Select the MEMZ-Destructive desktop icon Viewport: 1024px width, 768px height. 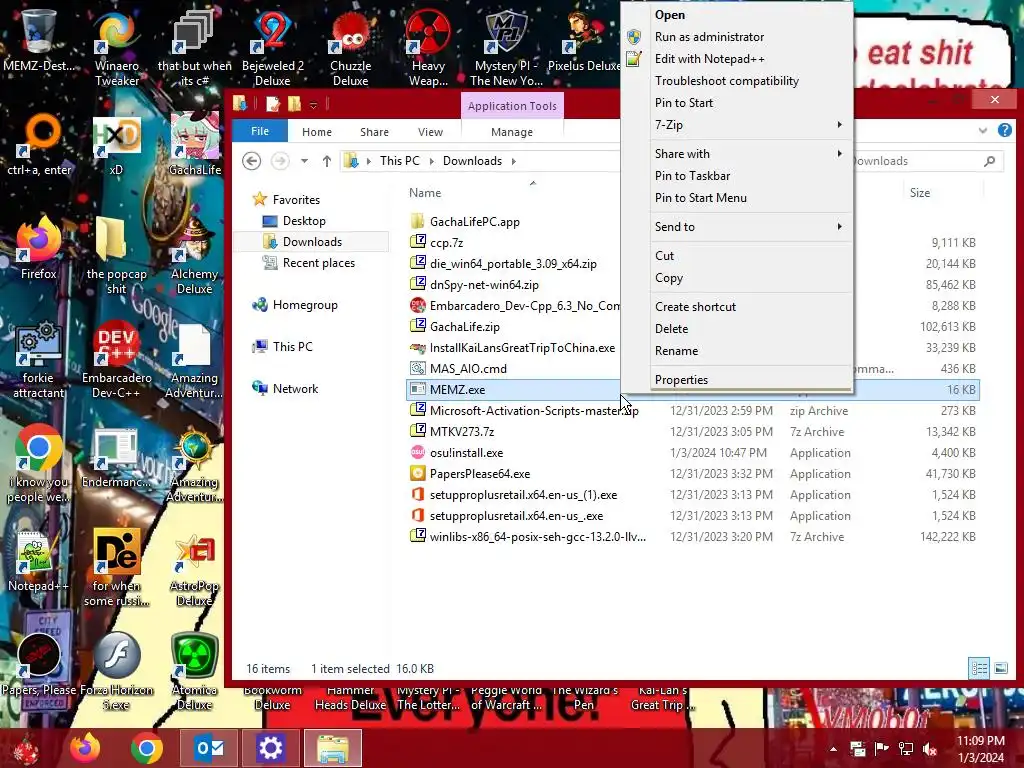39,39
